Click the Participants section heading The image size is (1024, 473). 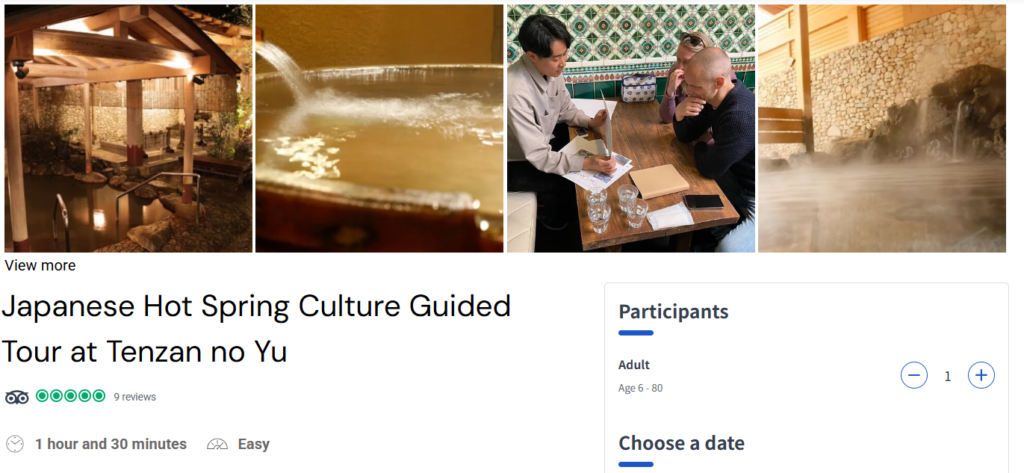point(673,311)
